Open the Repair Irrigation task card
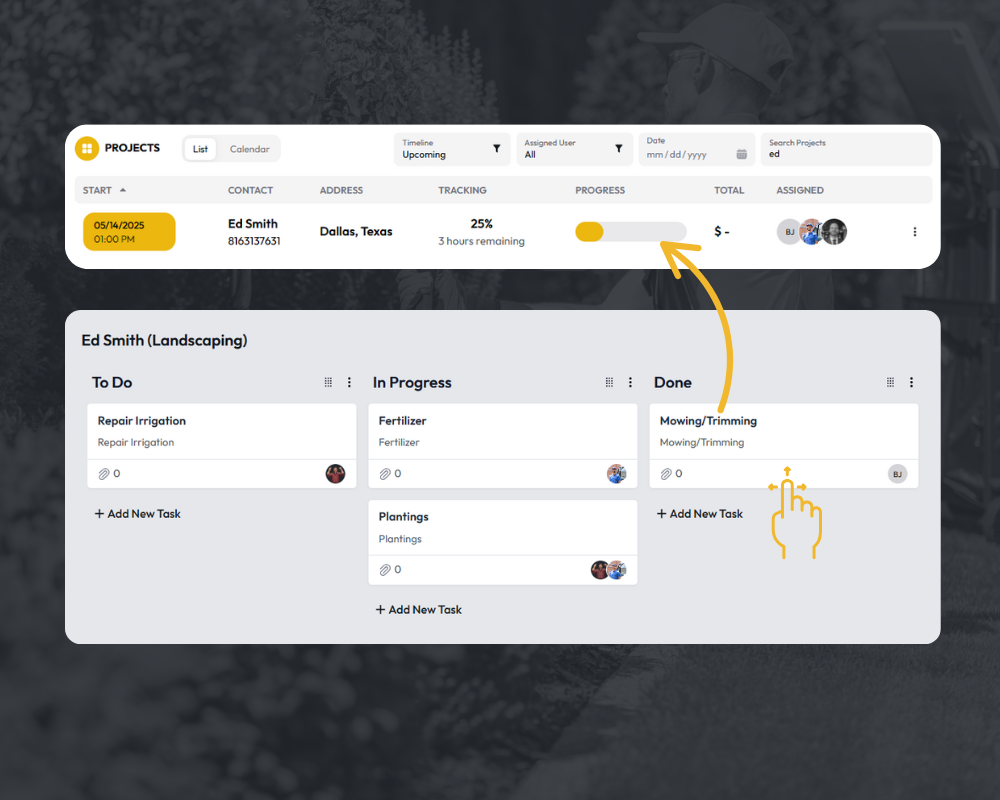This screenshot has width=1000, height=800. pyautogui.click(x=221, y=445)
